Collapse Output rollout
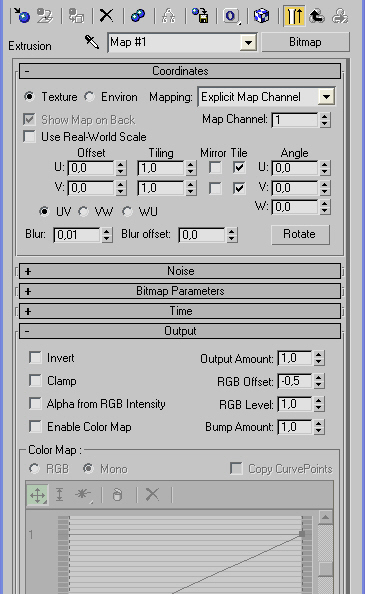 (x=180, y=331)
